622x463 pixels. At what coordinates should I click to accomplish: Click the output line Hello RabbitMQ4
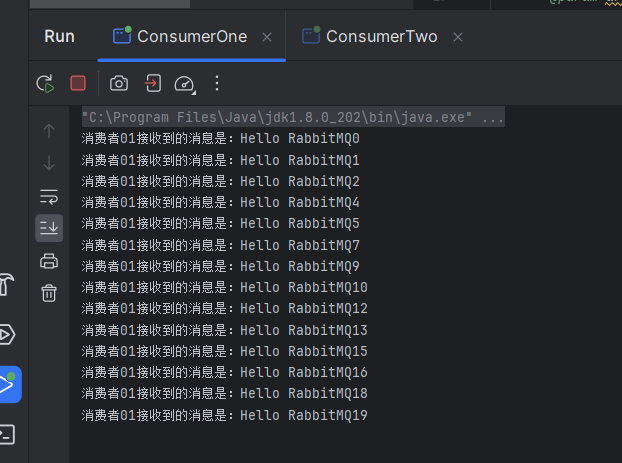coord(221,202)
